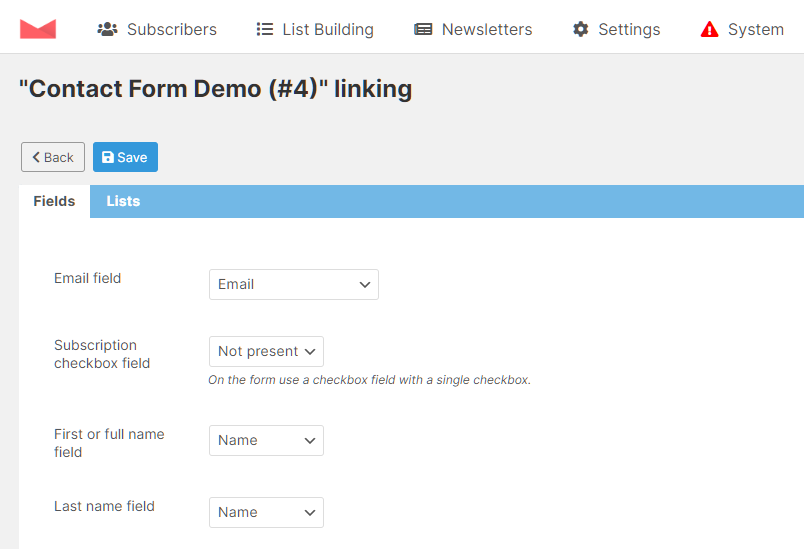Click the red envelope Newsletter logo
Screen dimensions: 804x549
click(38, 29)
